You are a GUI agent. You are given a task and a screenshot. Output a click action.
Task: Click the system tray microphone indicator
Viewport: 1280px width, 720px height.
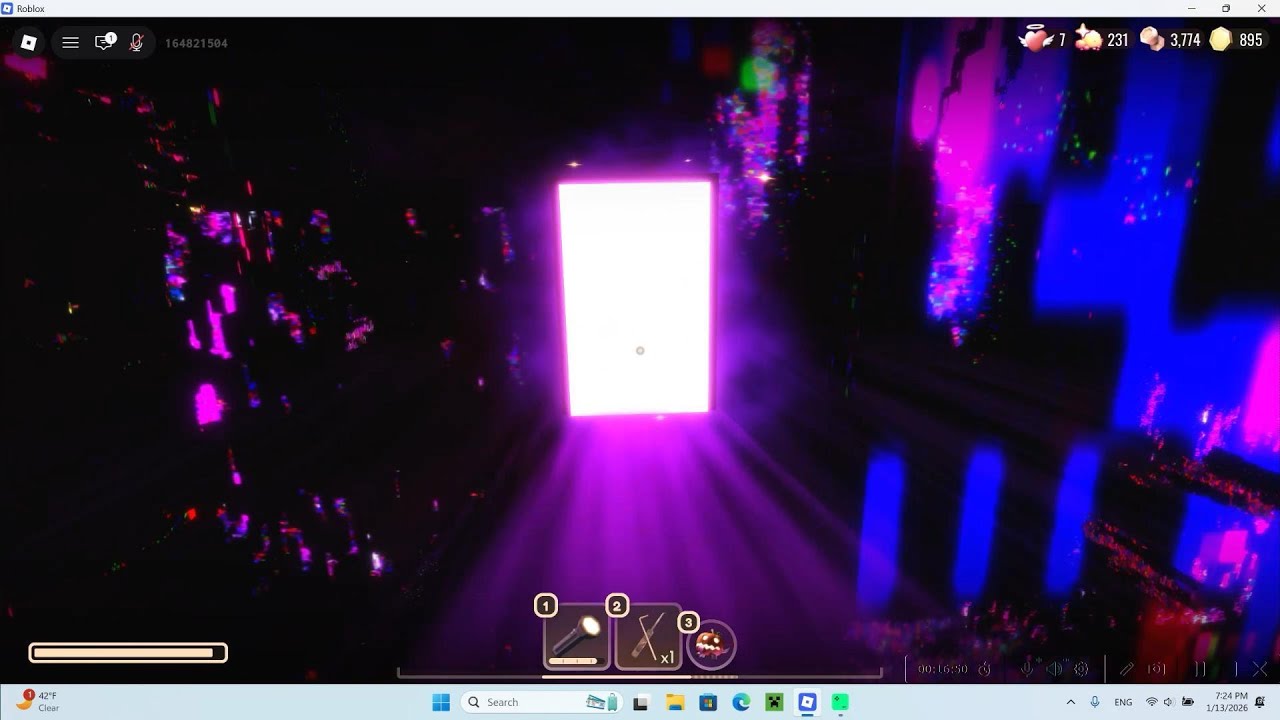(1095, 702)
